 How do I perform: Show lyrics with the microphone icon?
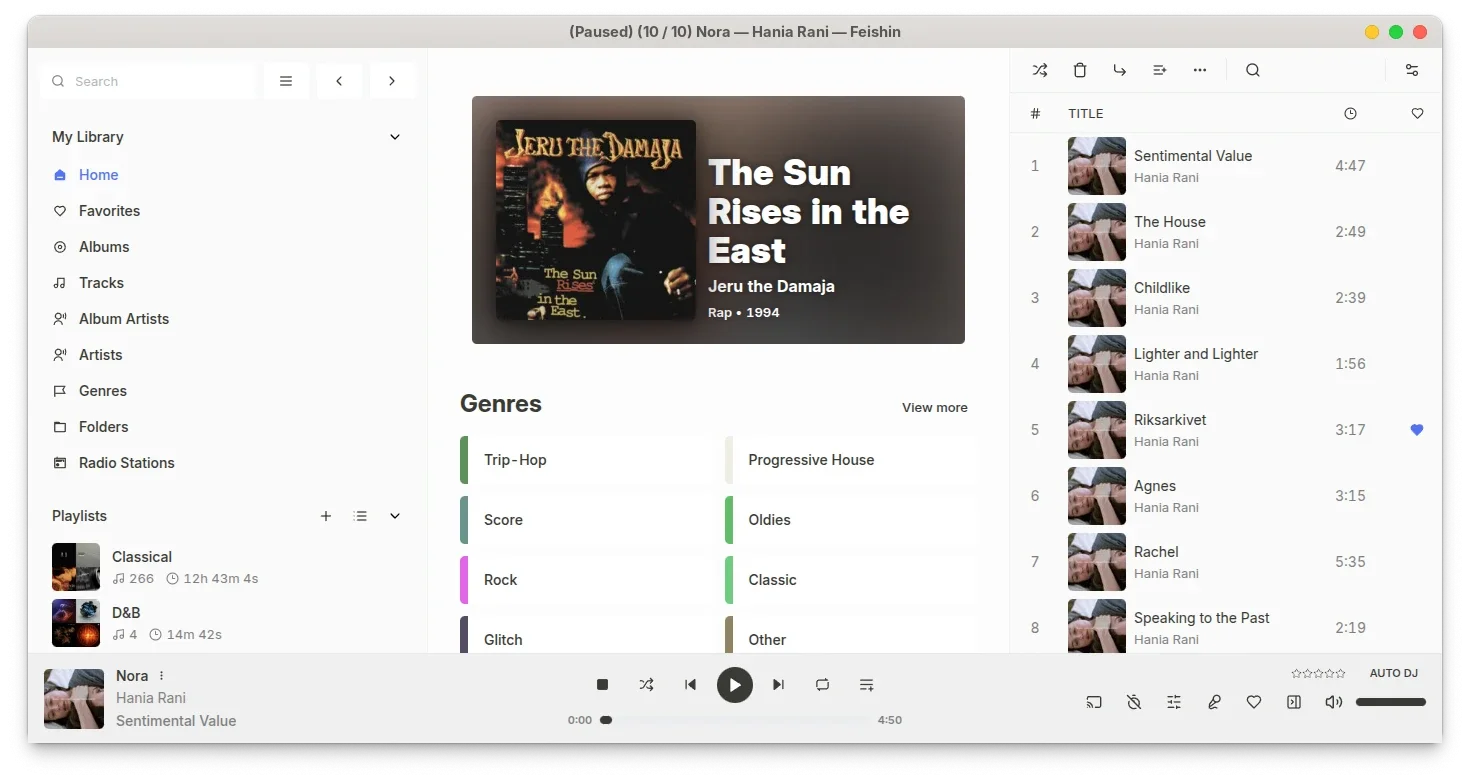[1214, 702]
